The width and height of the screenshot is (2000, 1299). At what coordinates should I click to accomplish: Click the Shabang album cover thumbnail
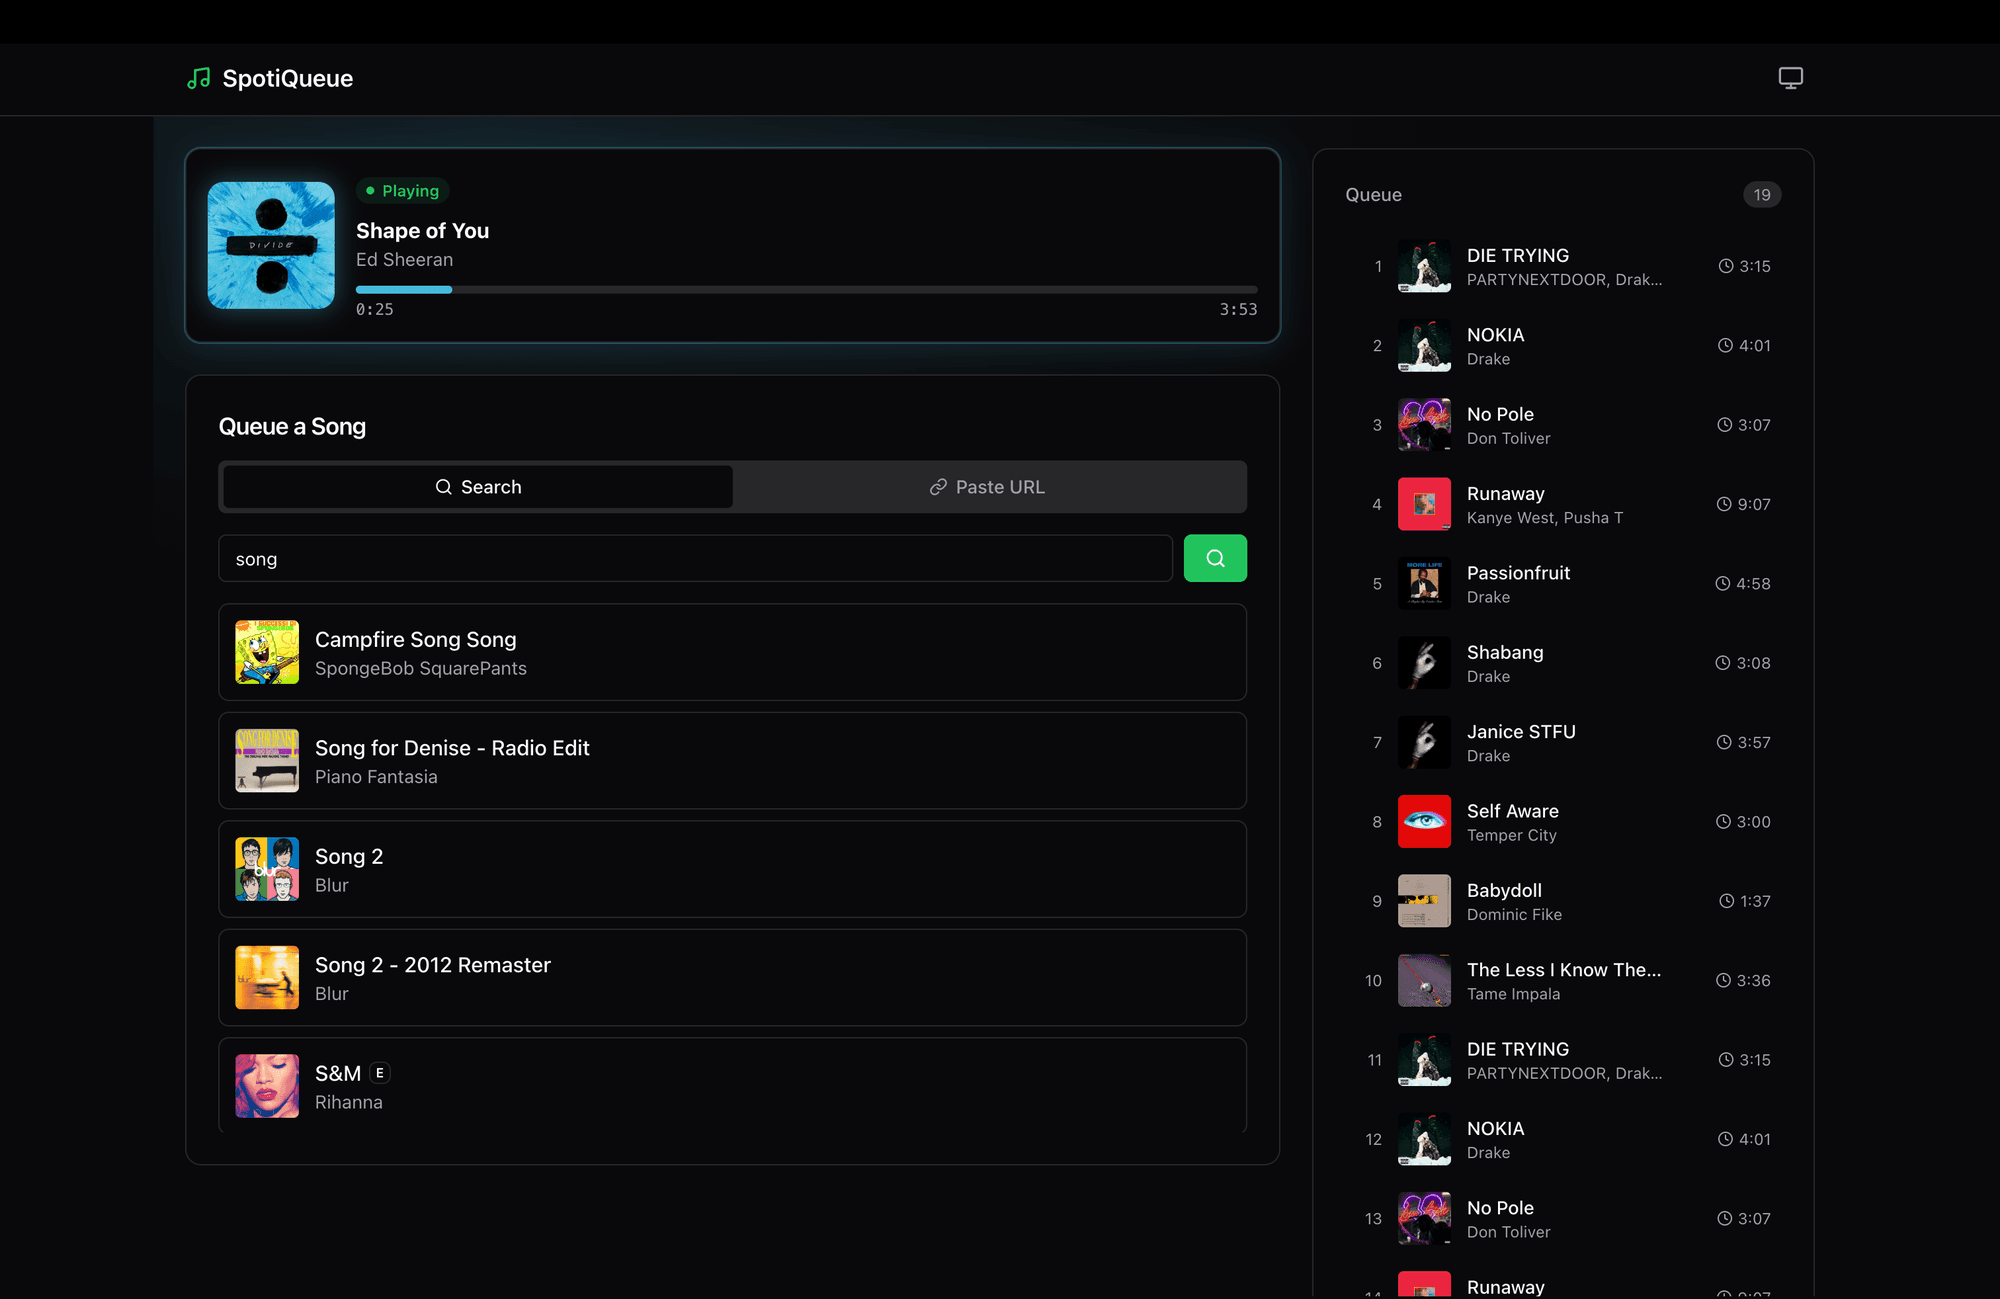(1424, 663)
